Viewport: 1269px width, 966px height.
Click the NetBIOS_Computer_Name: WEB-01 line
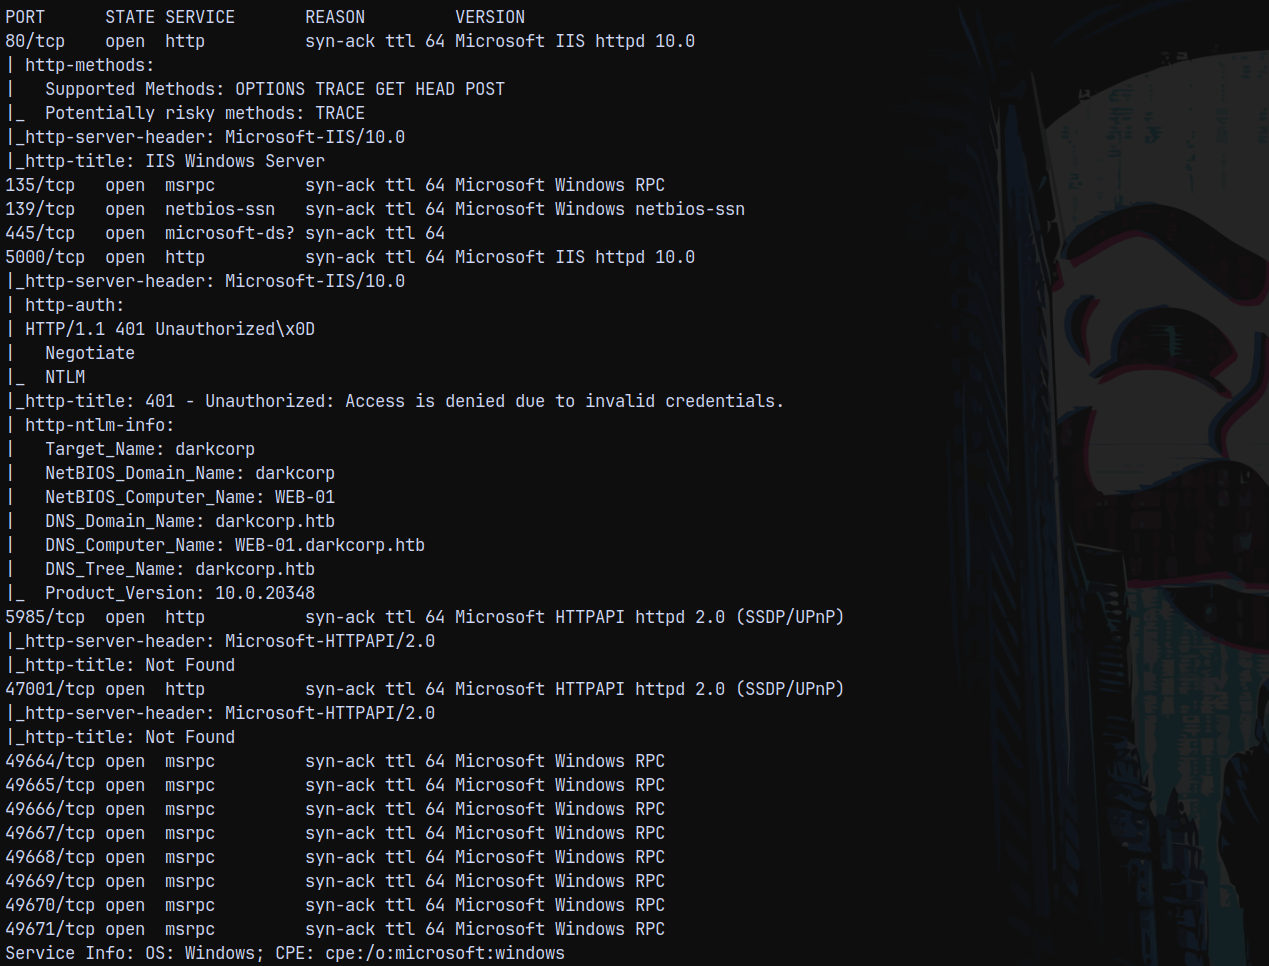pos(190,497)
